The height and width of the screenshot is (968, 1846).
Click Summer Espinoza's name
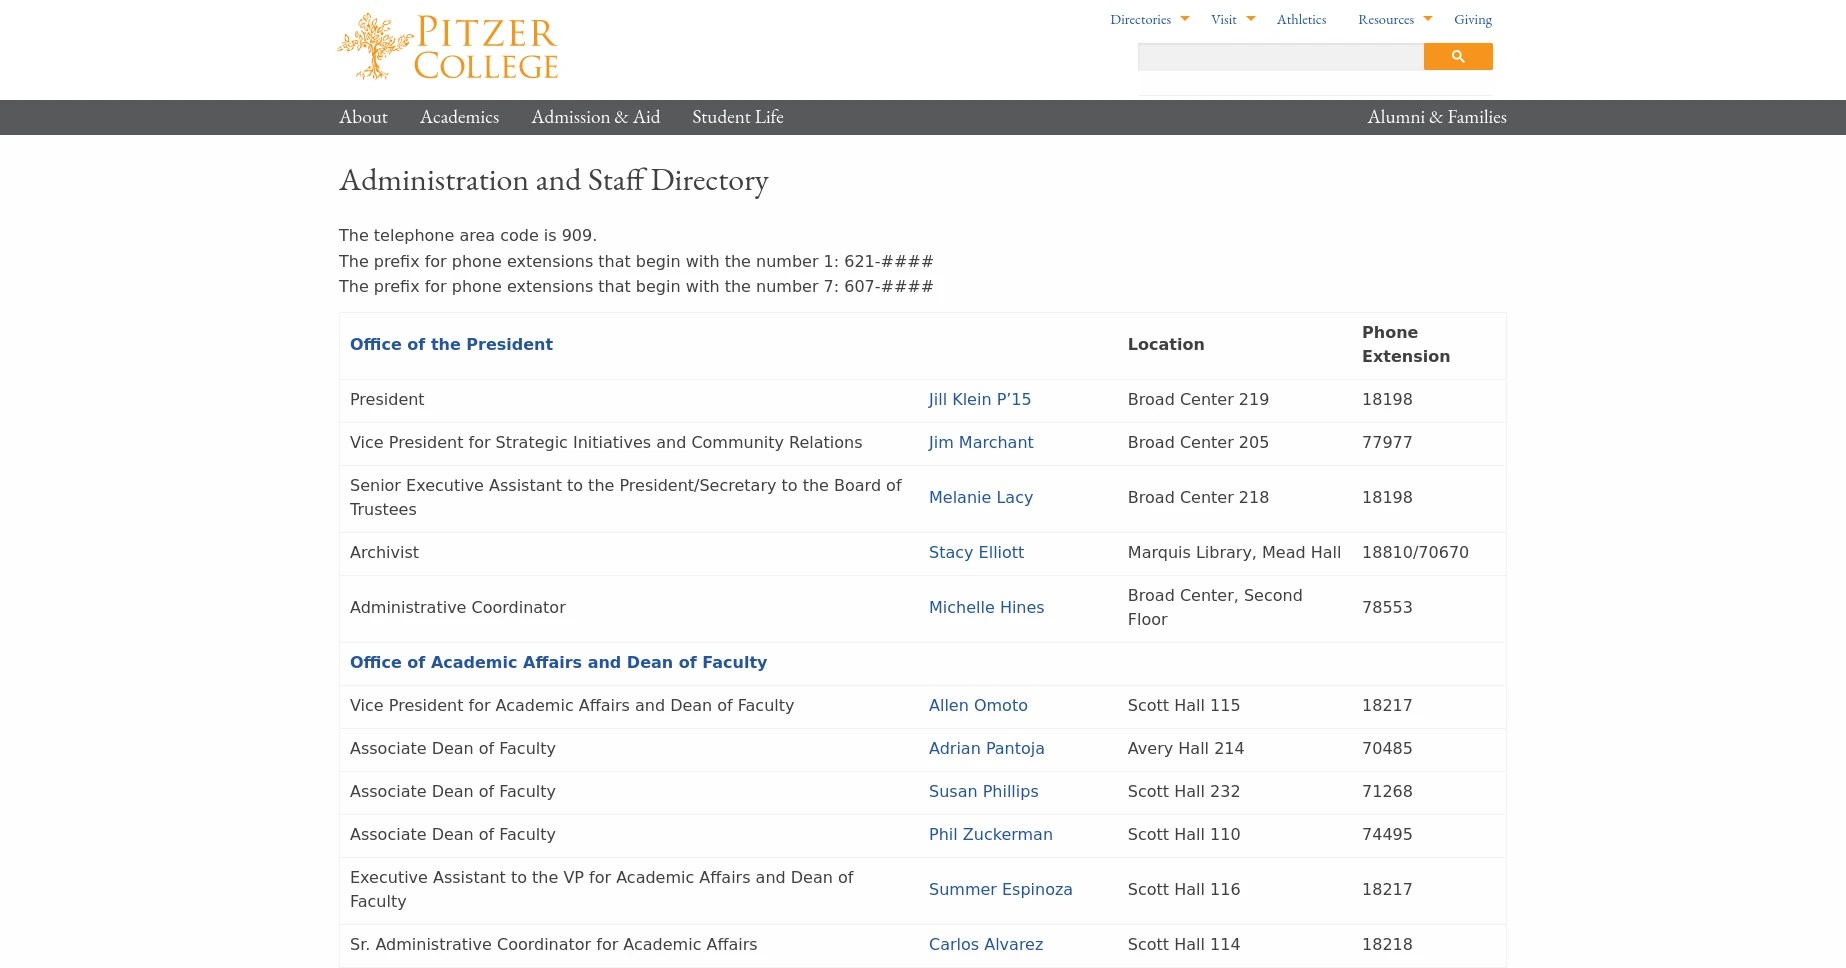click(1000, 889)
